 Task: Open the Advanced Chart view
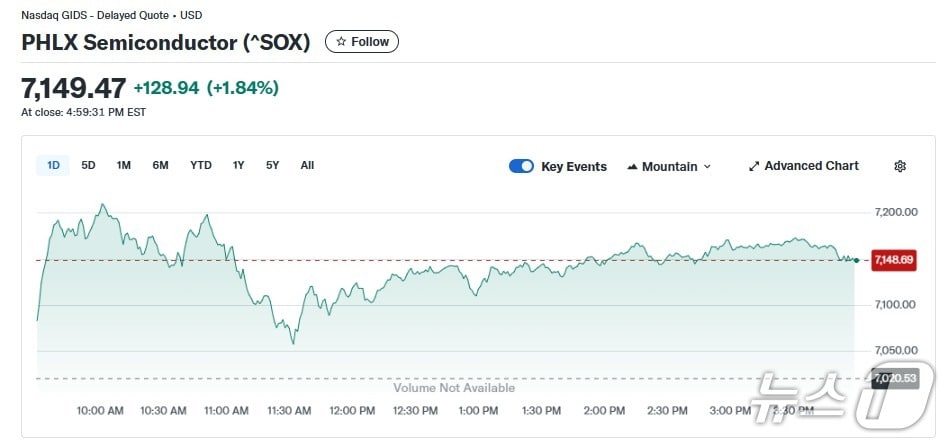coord(811,166)
